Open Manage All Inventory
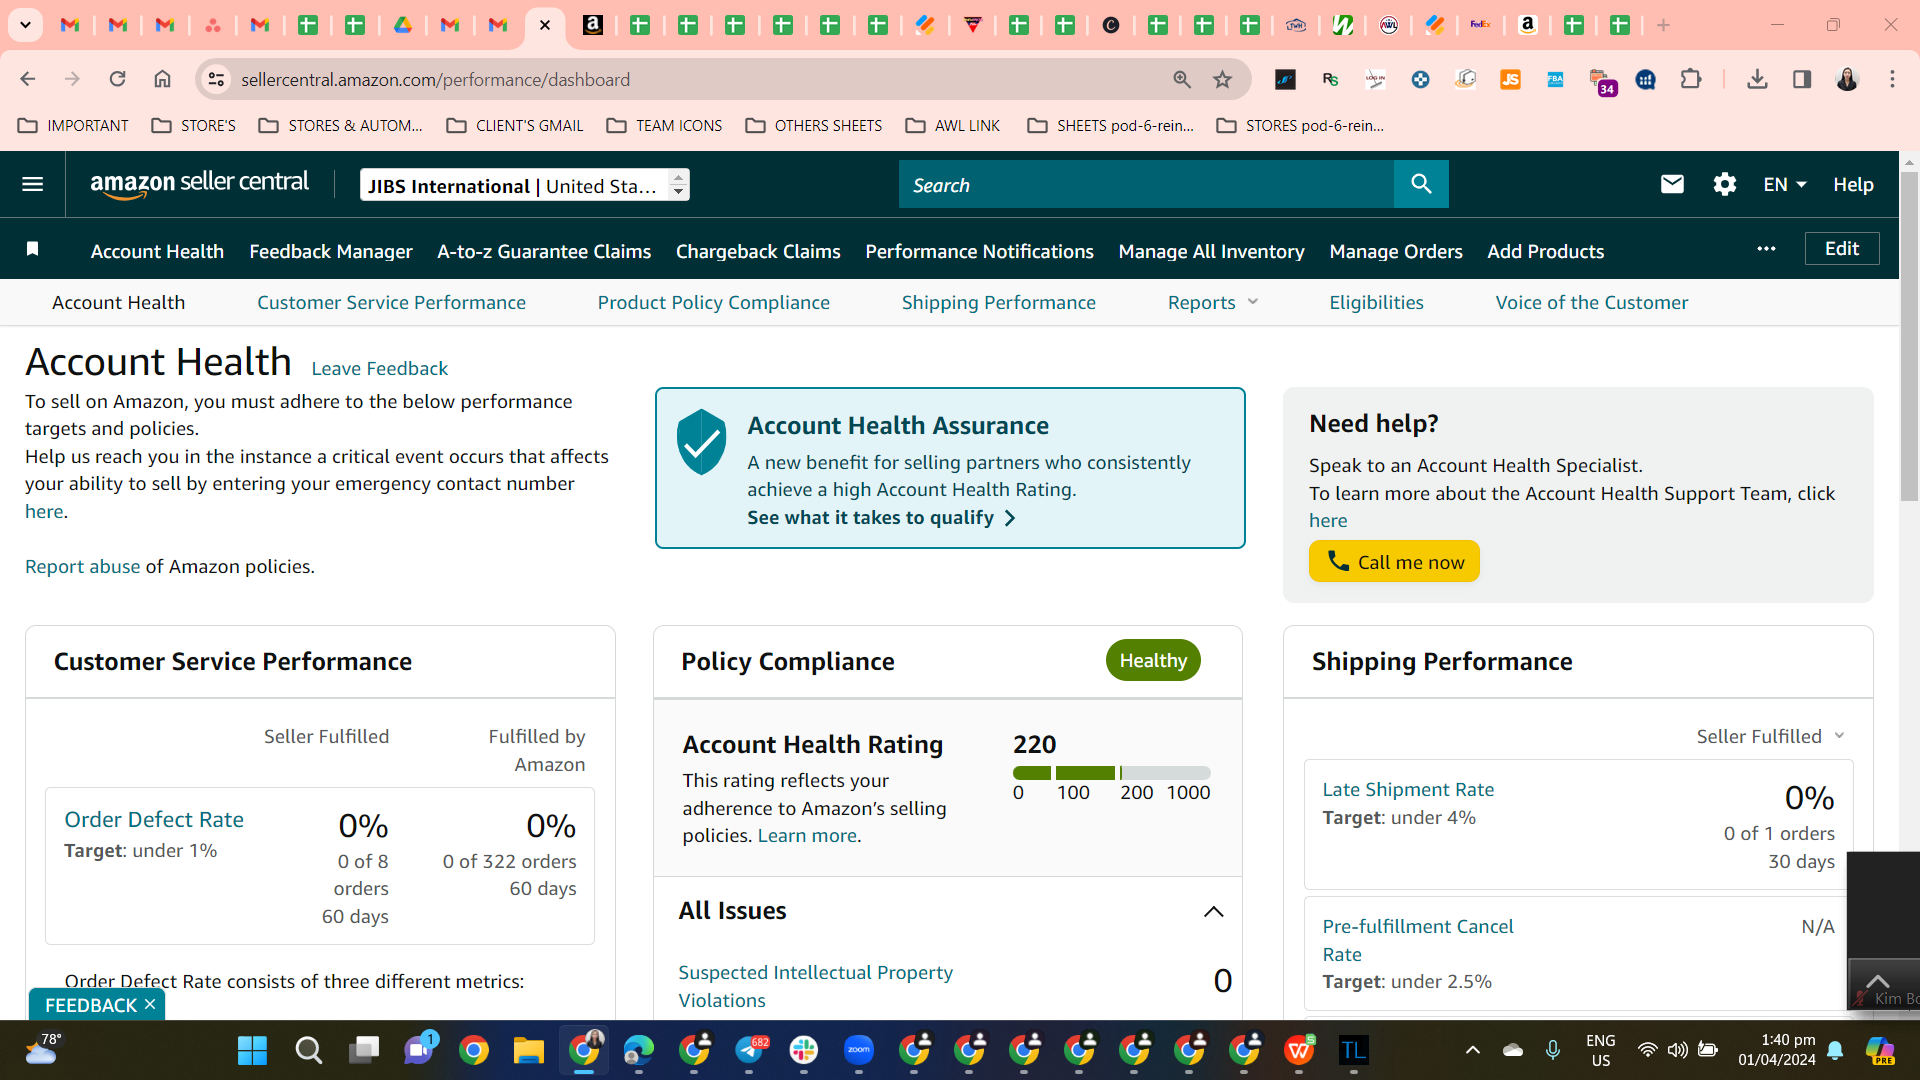Screen dimensions: 1920x1080 [x=1211, y=251]
